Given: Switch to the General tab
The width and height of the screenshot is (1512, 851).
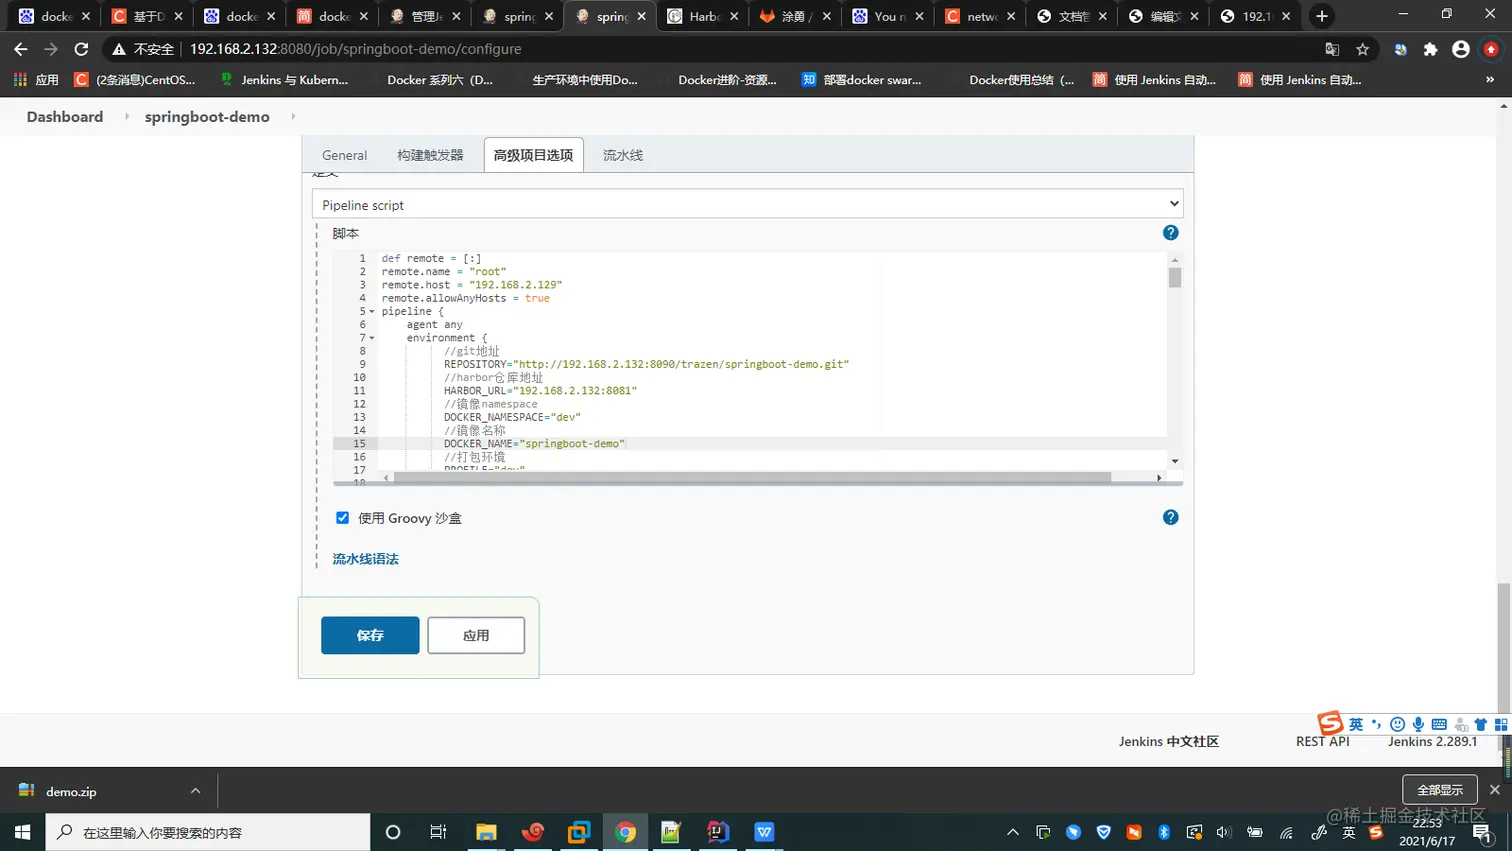Looking at the screenshot, I should point(344,155).
